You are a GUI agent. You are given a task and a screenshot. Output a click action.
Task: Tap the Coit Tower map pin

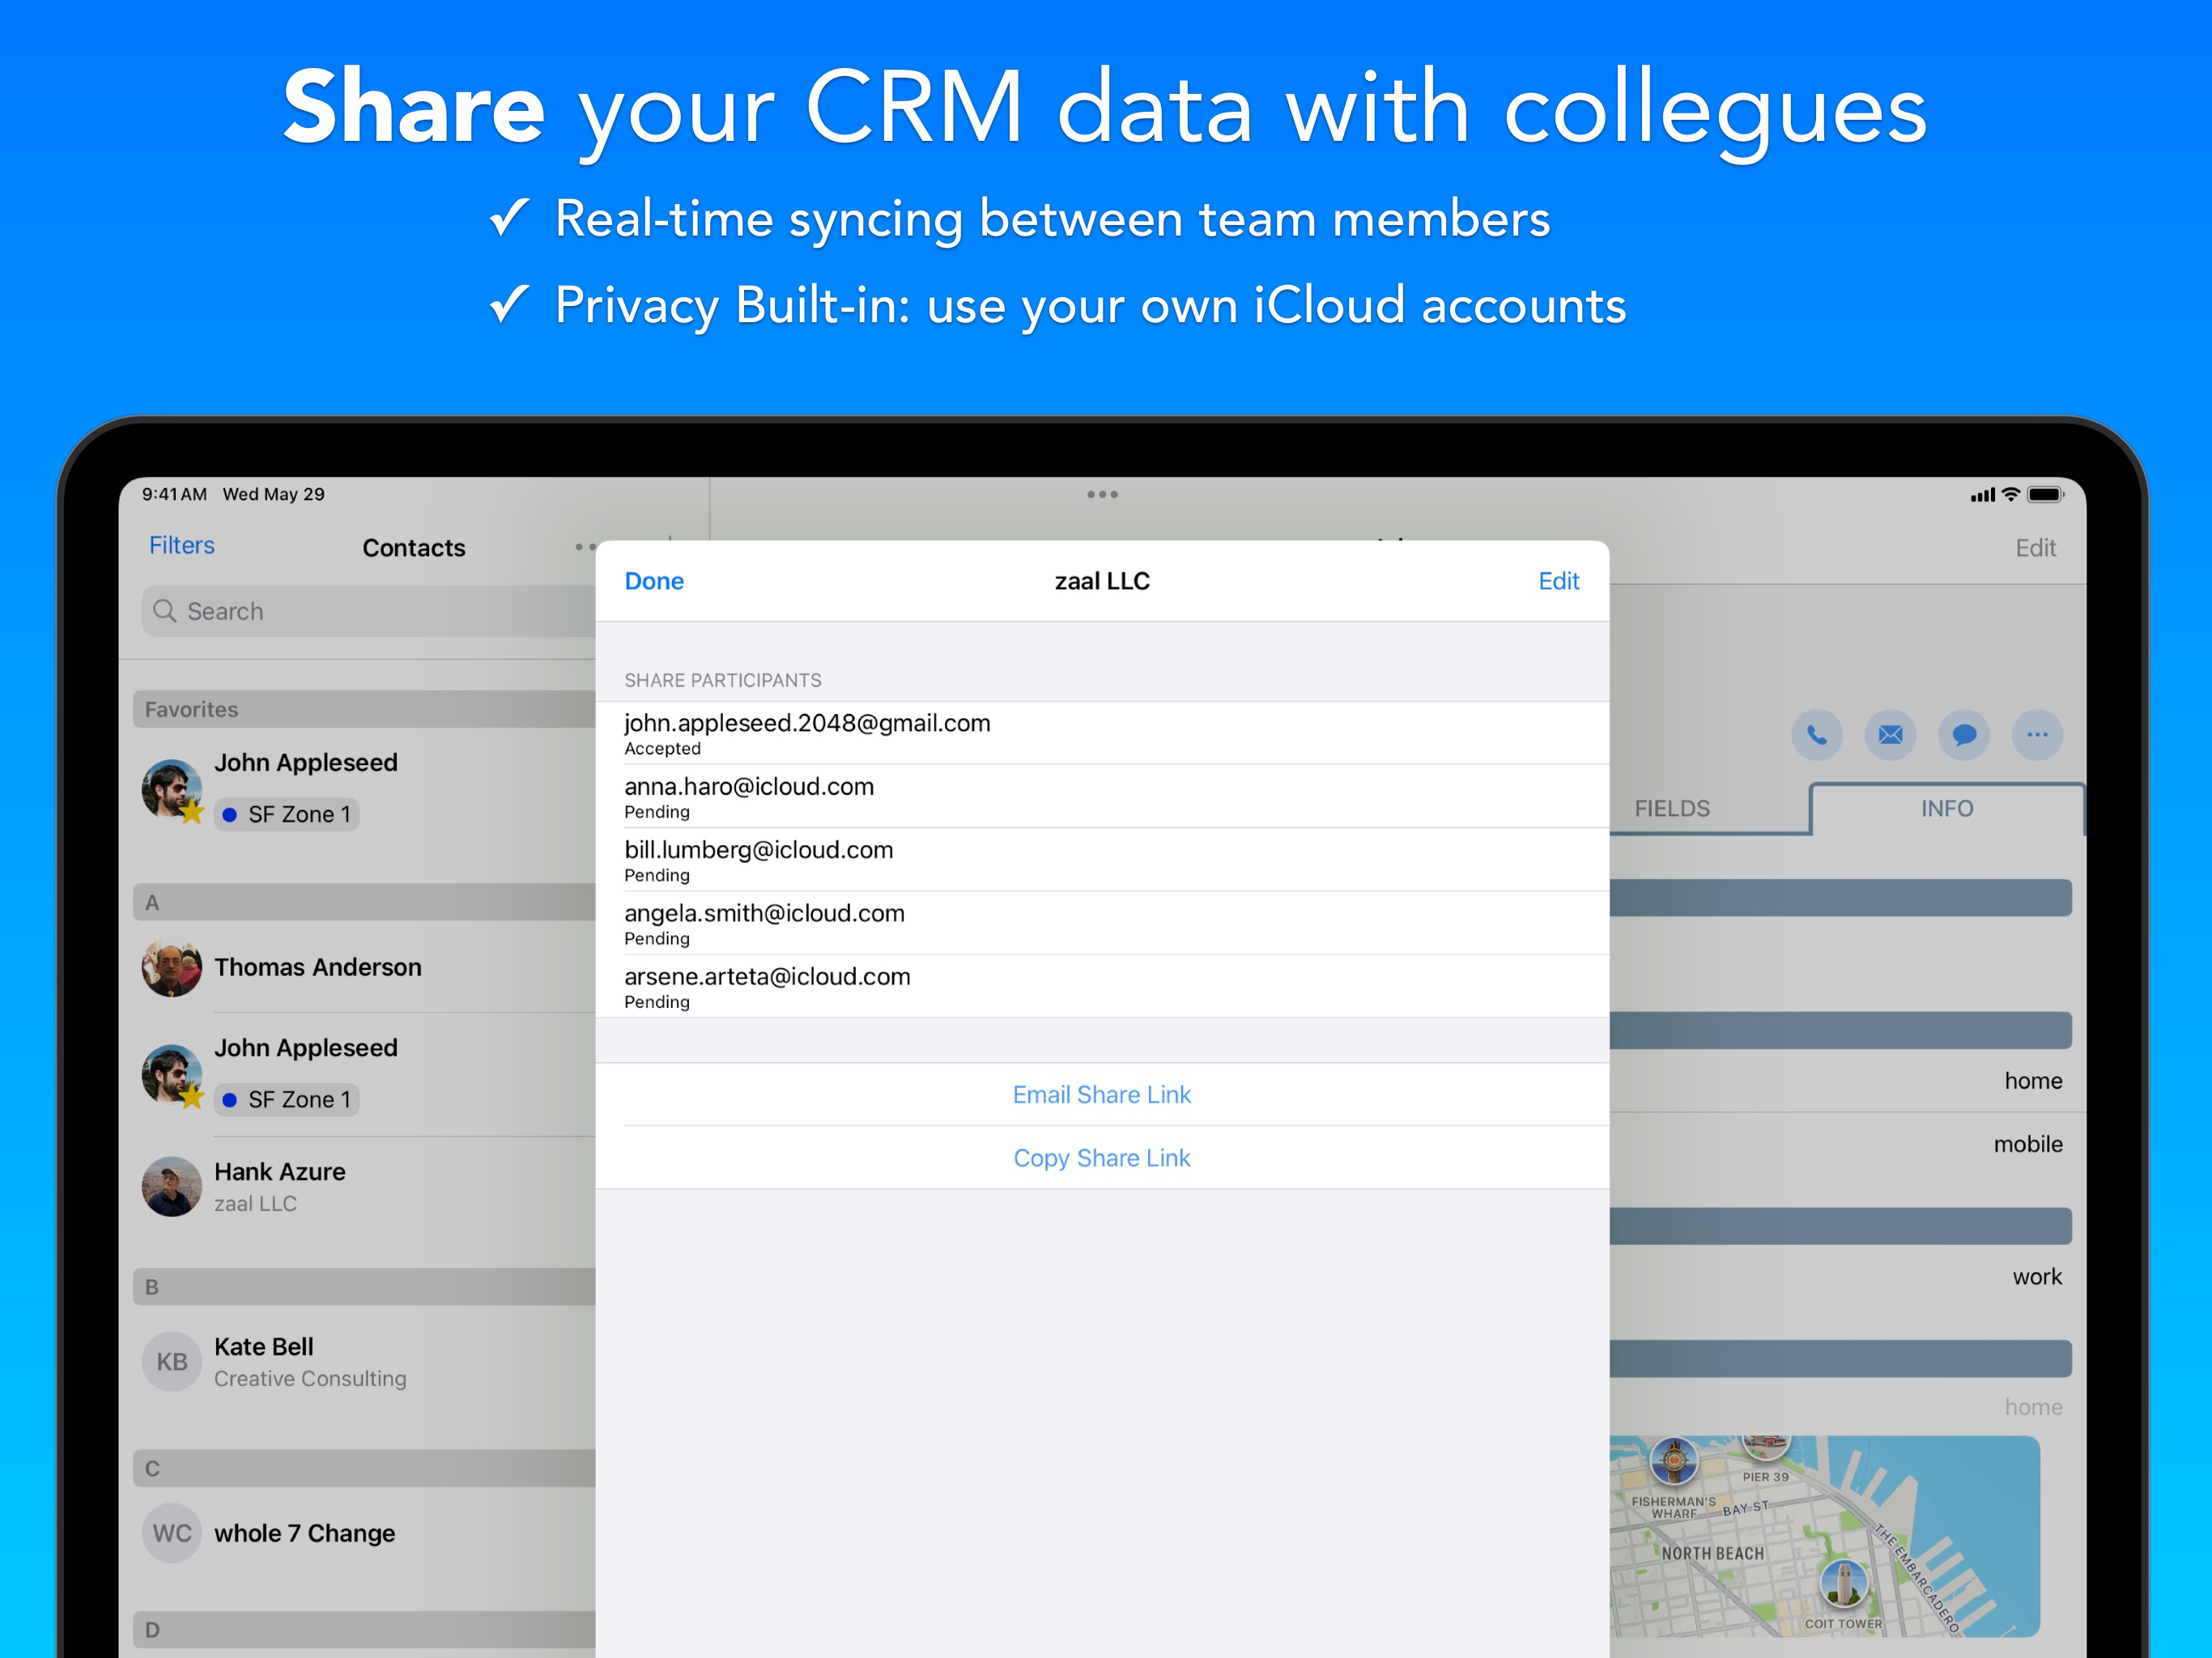[x=1843, y=1583]
